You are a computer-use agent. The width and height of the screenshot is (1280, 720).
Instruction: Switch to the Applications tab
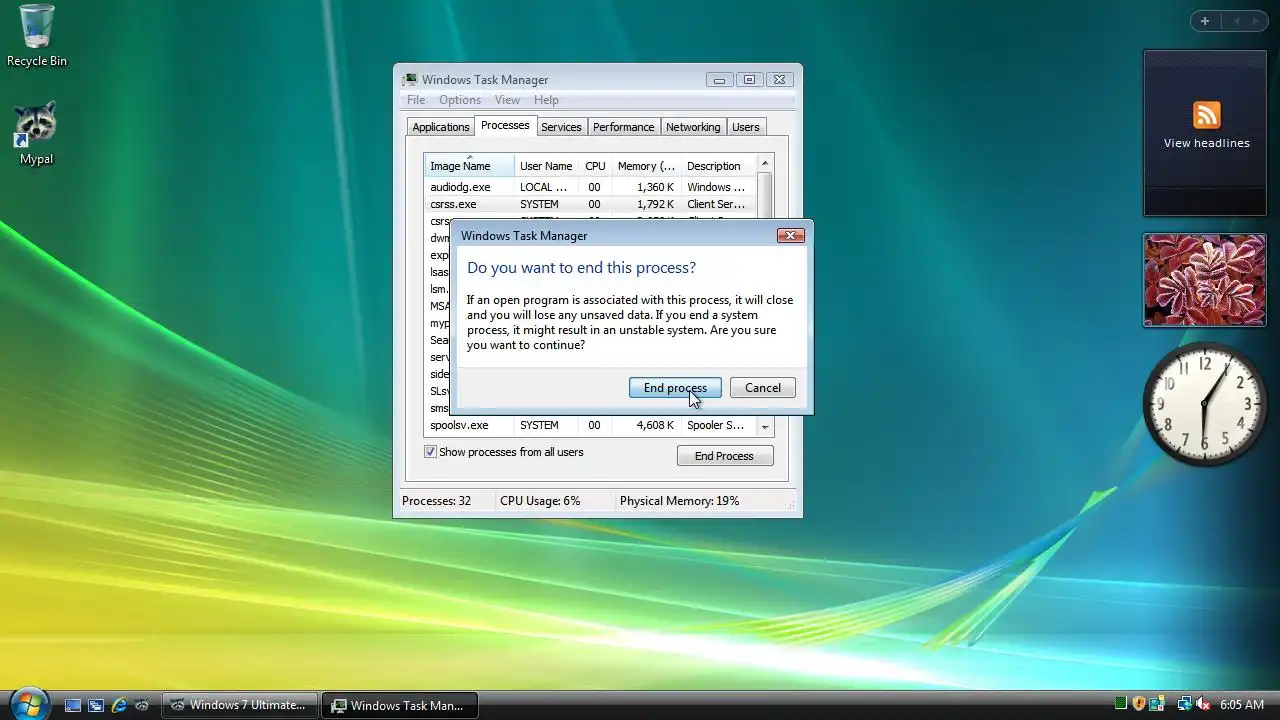pyautogui.click(x=440, y=127)
